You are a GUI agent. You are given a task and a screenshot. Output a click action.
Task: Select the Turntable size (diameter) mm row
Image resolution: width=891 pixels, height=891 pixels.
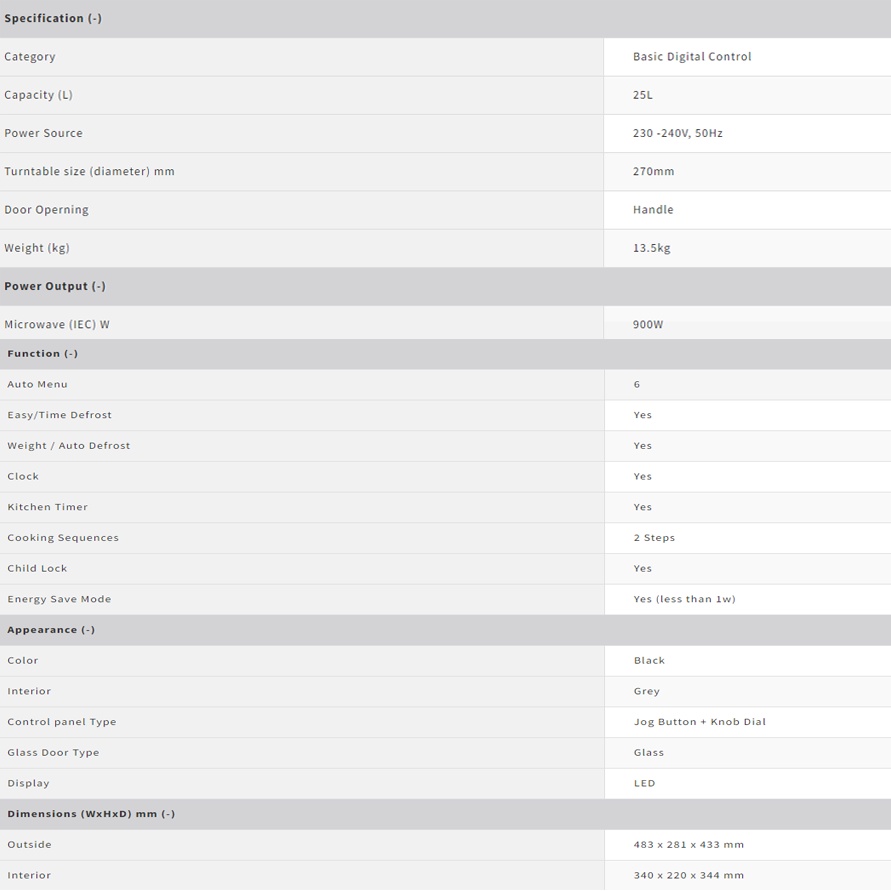(446, 171)
